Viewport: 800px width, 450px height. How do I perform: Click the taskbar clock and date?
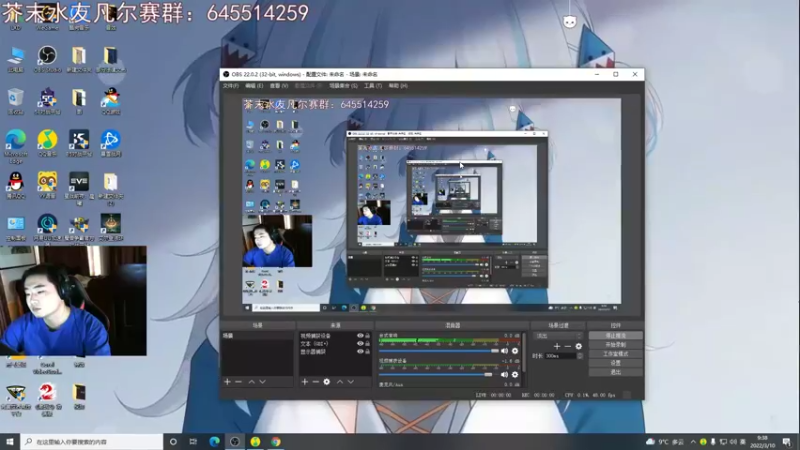(x=763, y=442)
